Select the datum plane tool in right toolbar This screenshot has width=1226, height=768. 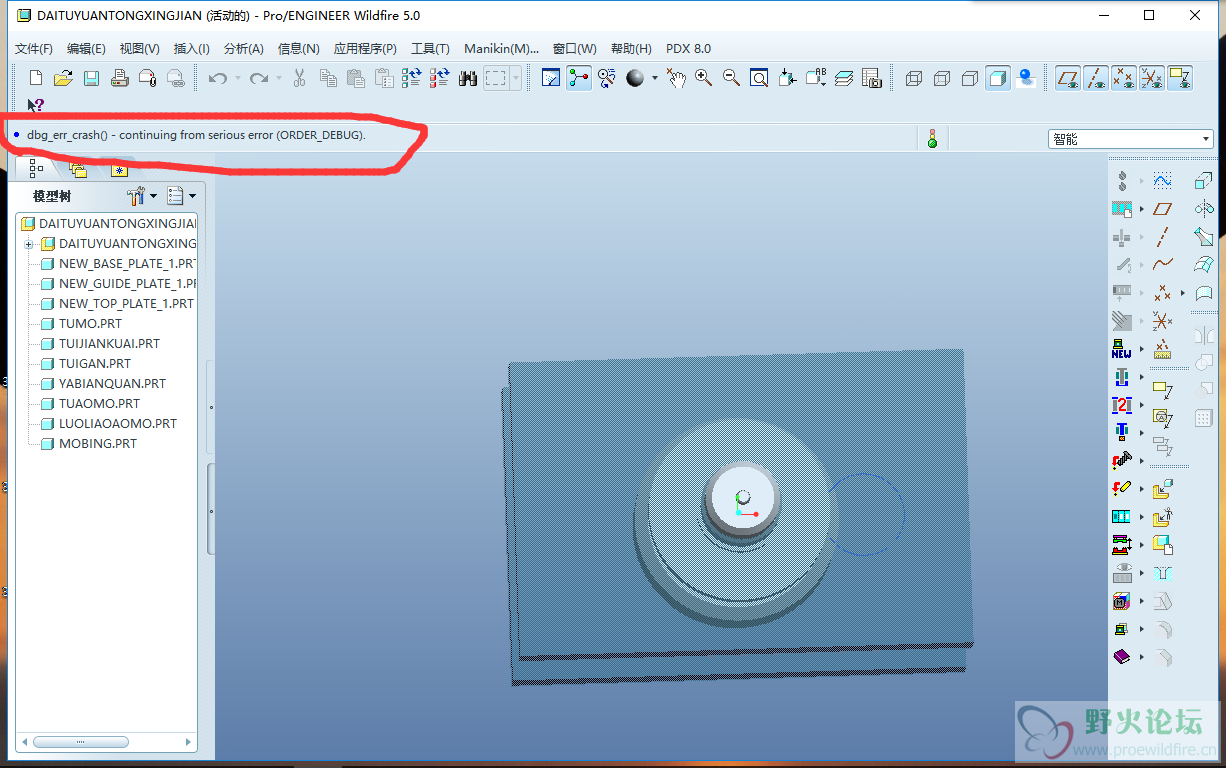[x=1162, y=209]
